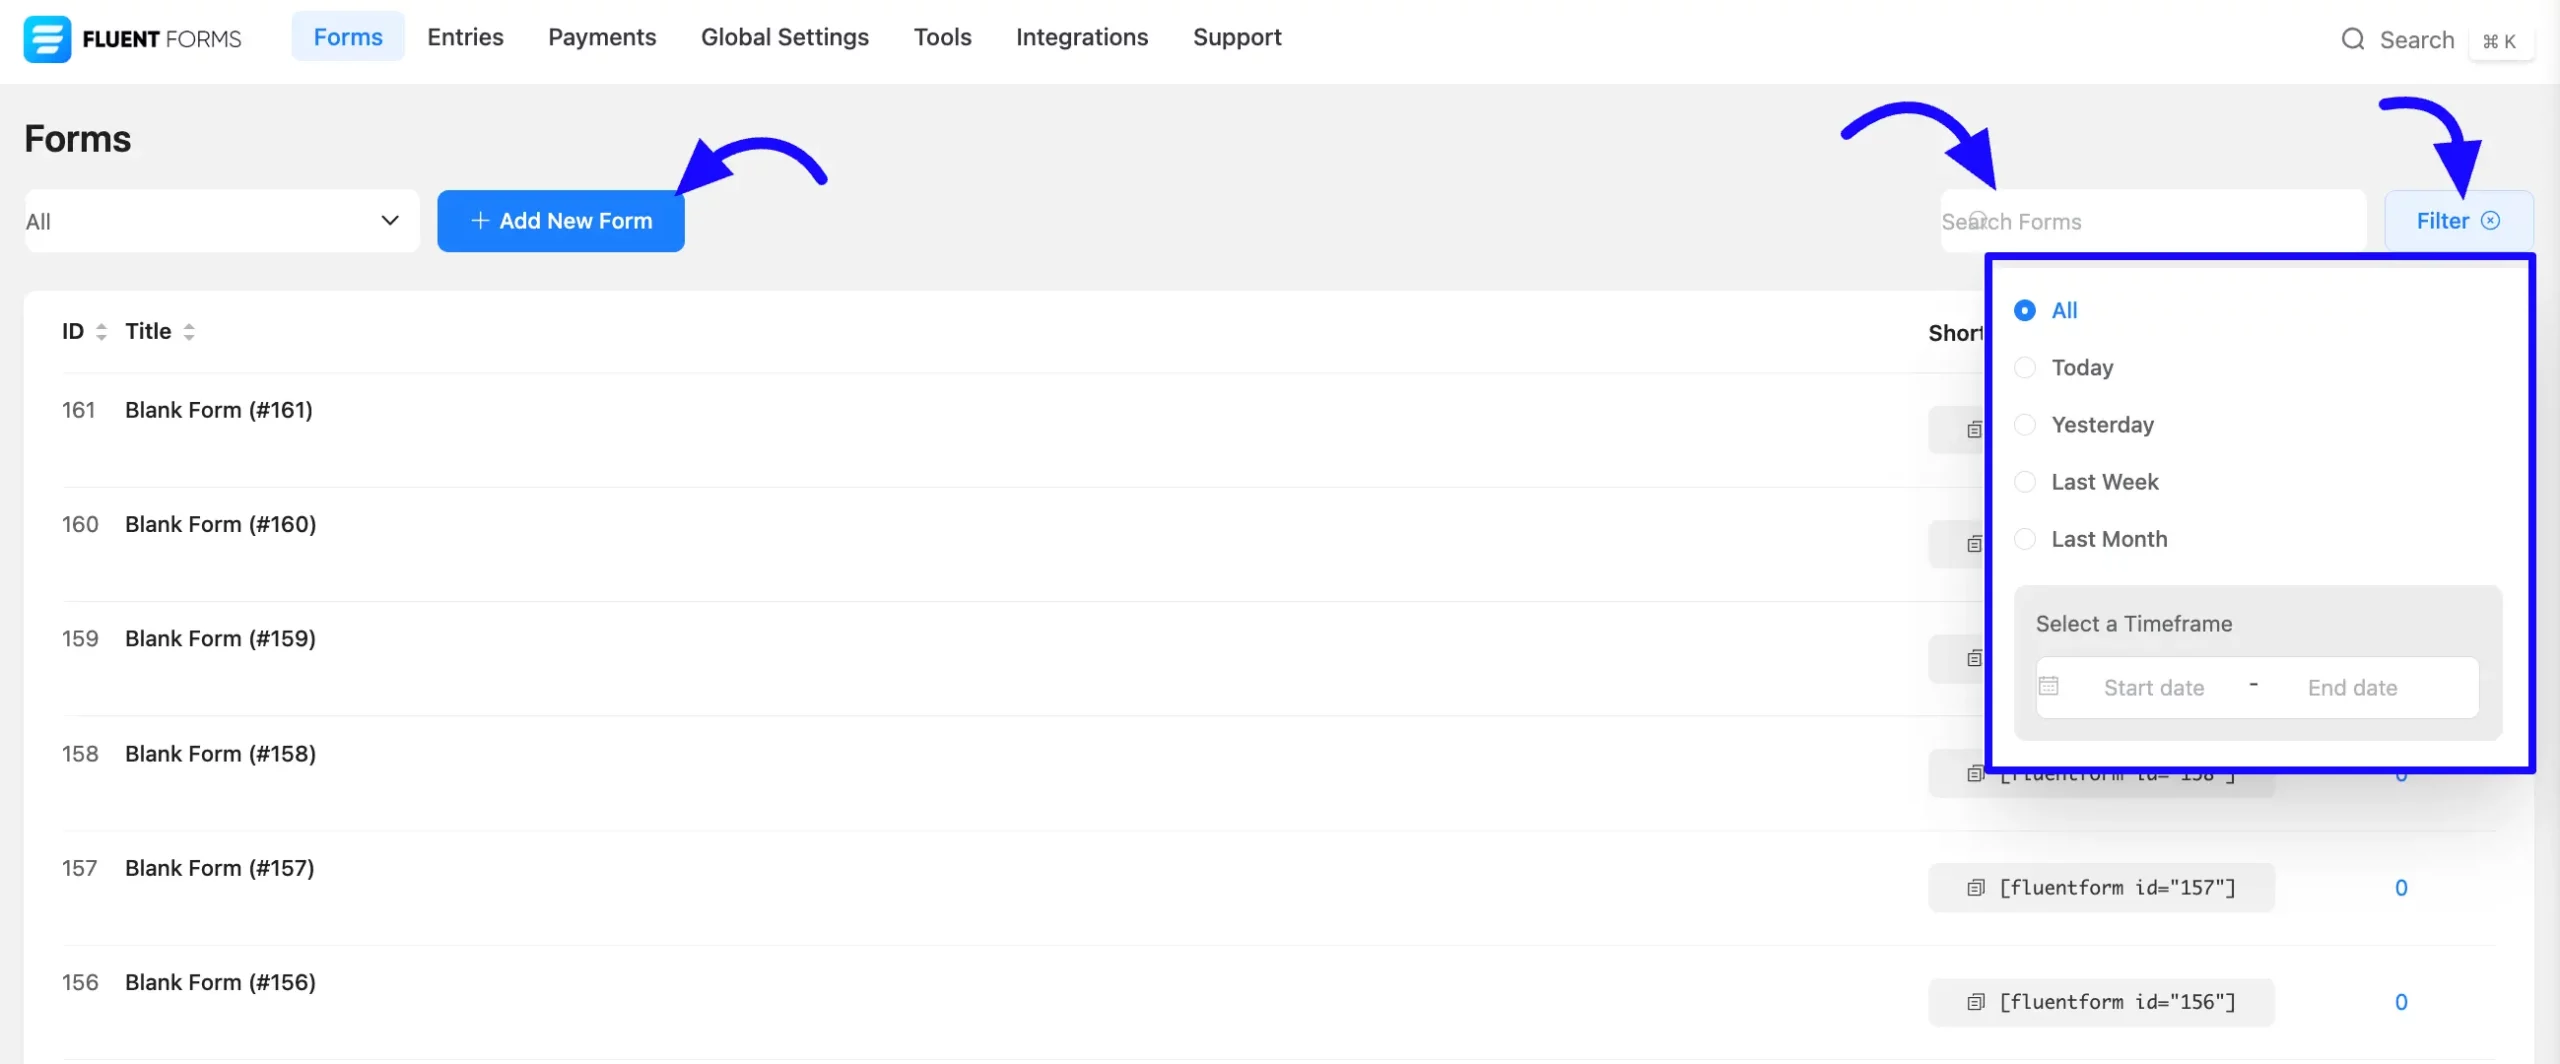Copy shortcode icon for form 157

(1975, 888)
